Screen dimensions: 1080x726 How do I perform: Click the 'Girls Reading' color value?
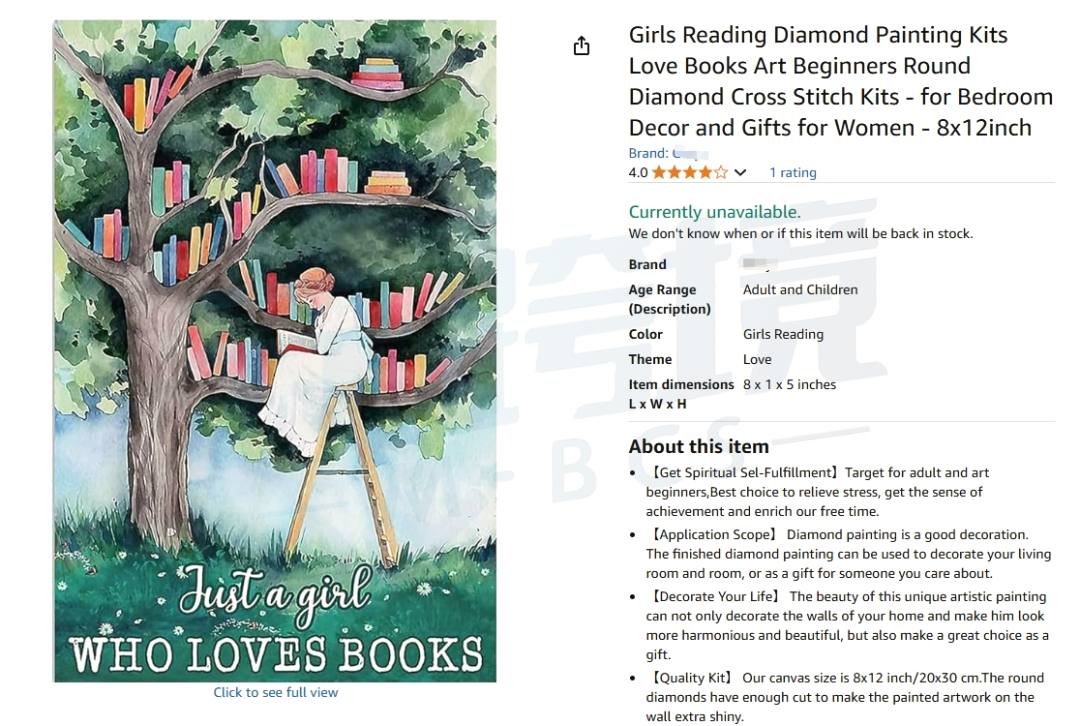click(x=783, y=334)
